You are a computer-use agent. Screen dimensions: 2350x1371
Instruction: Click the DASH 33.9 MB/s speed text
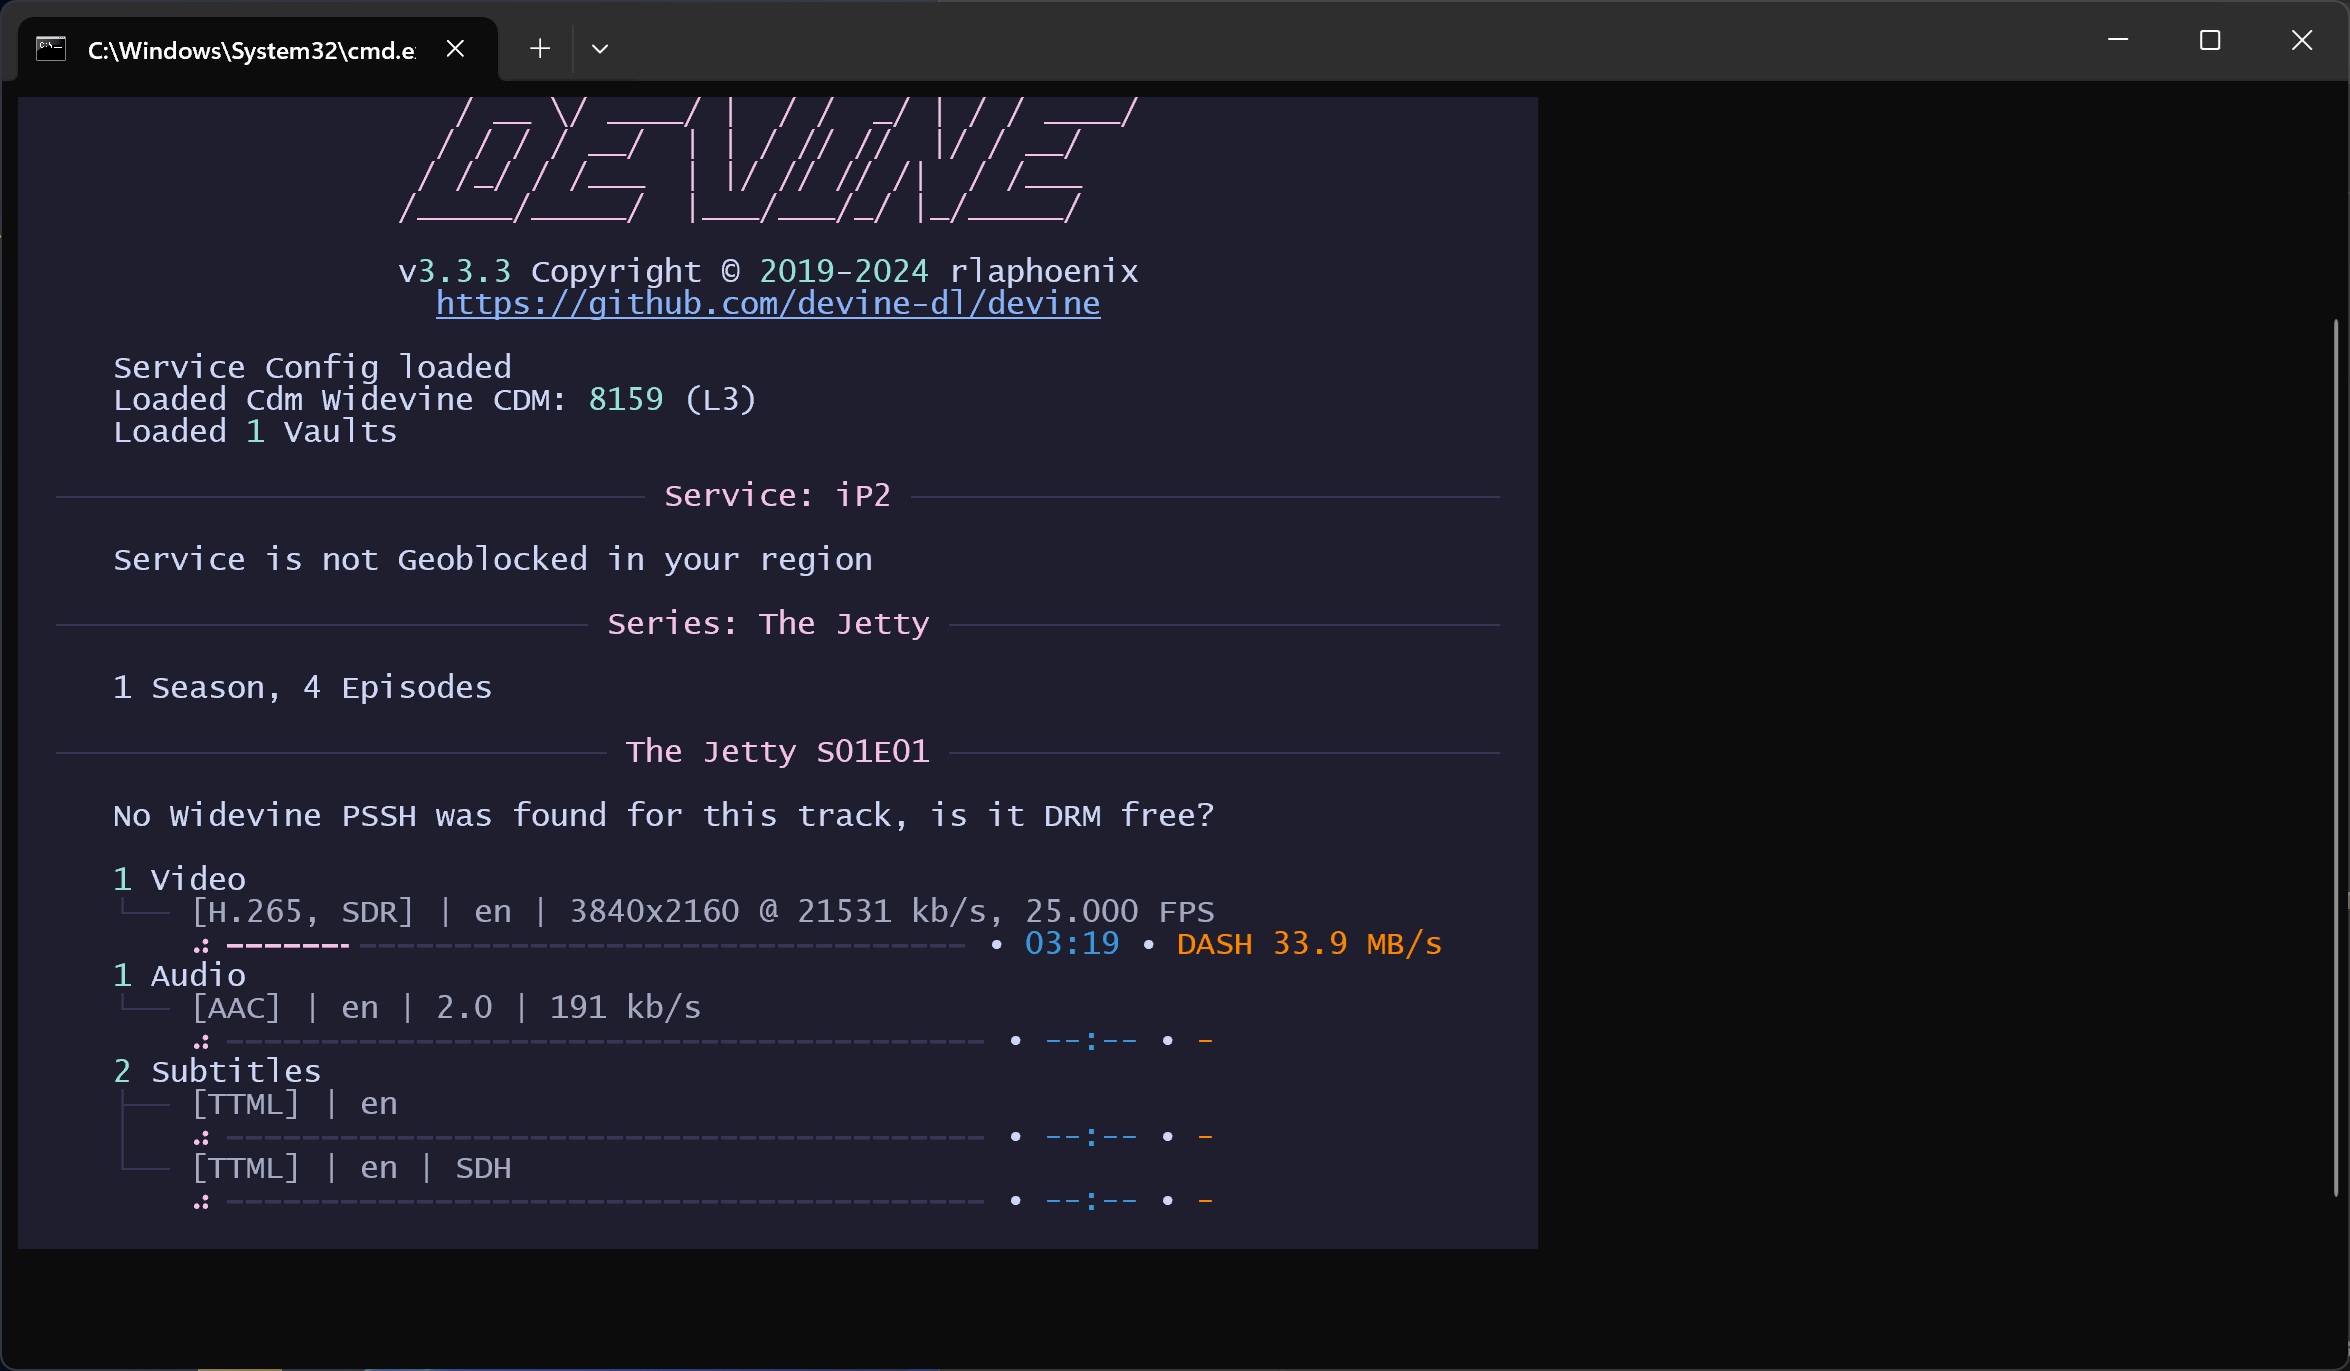click(x=1308, y=944)
